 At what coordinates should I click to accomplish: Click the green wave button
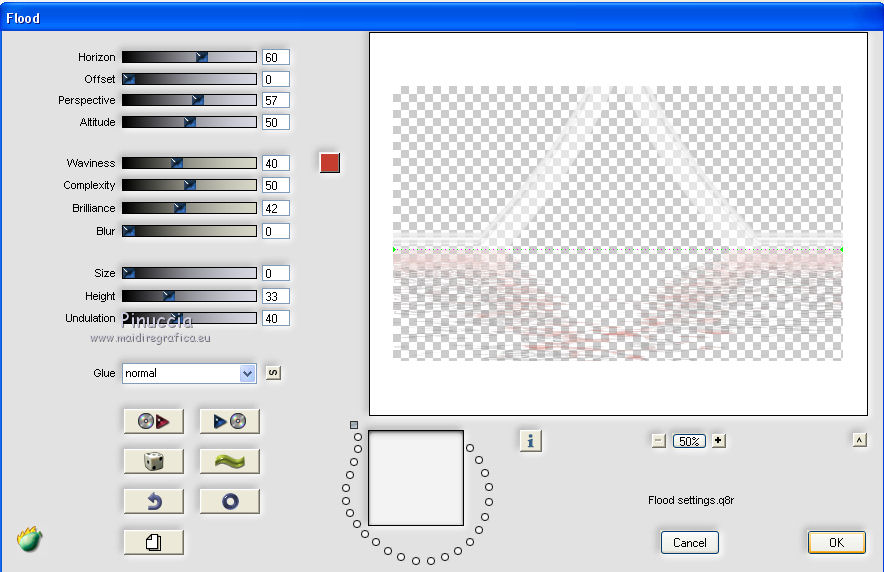[x=229, y=461]
